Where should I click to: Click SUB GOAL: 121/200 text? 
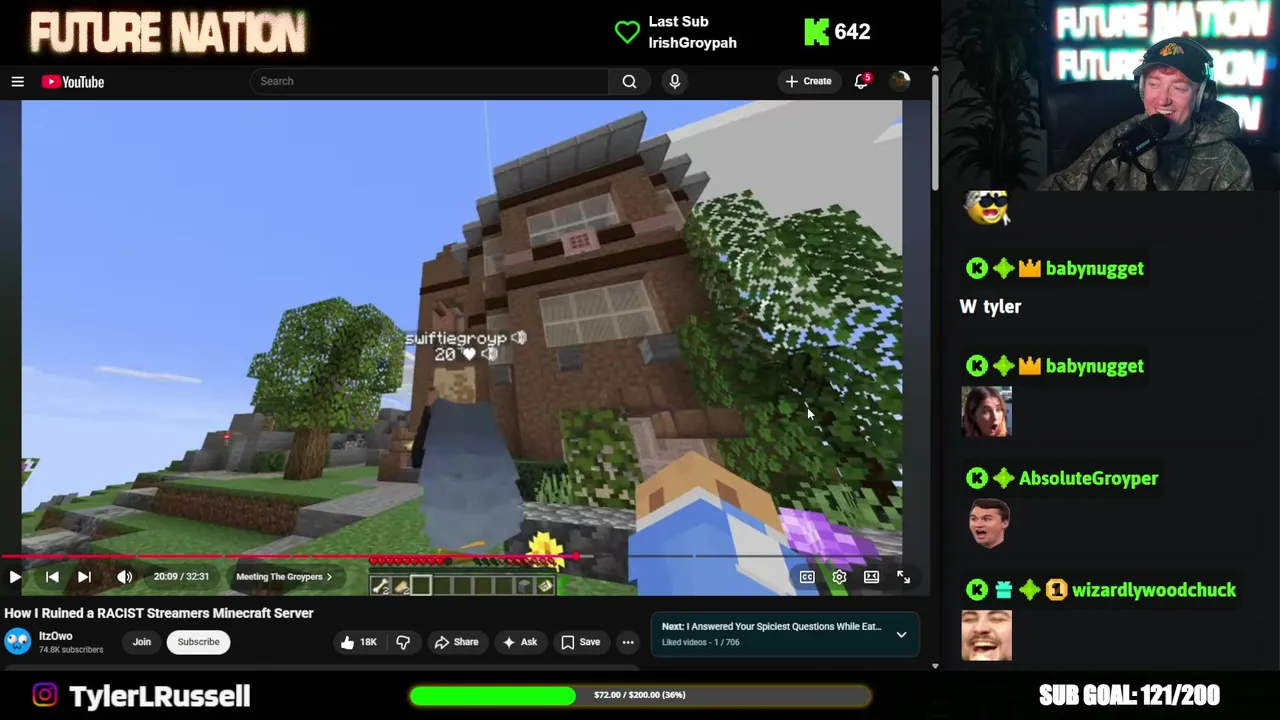[1129, 695]
